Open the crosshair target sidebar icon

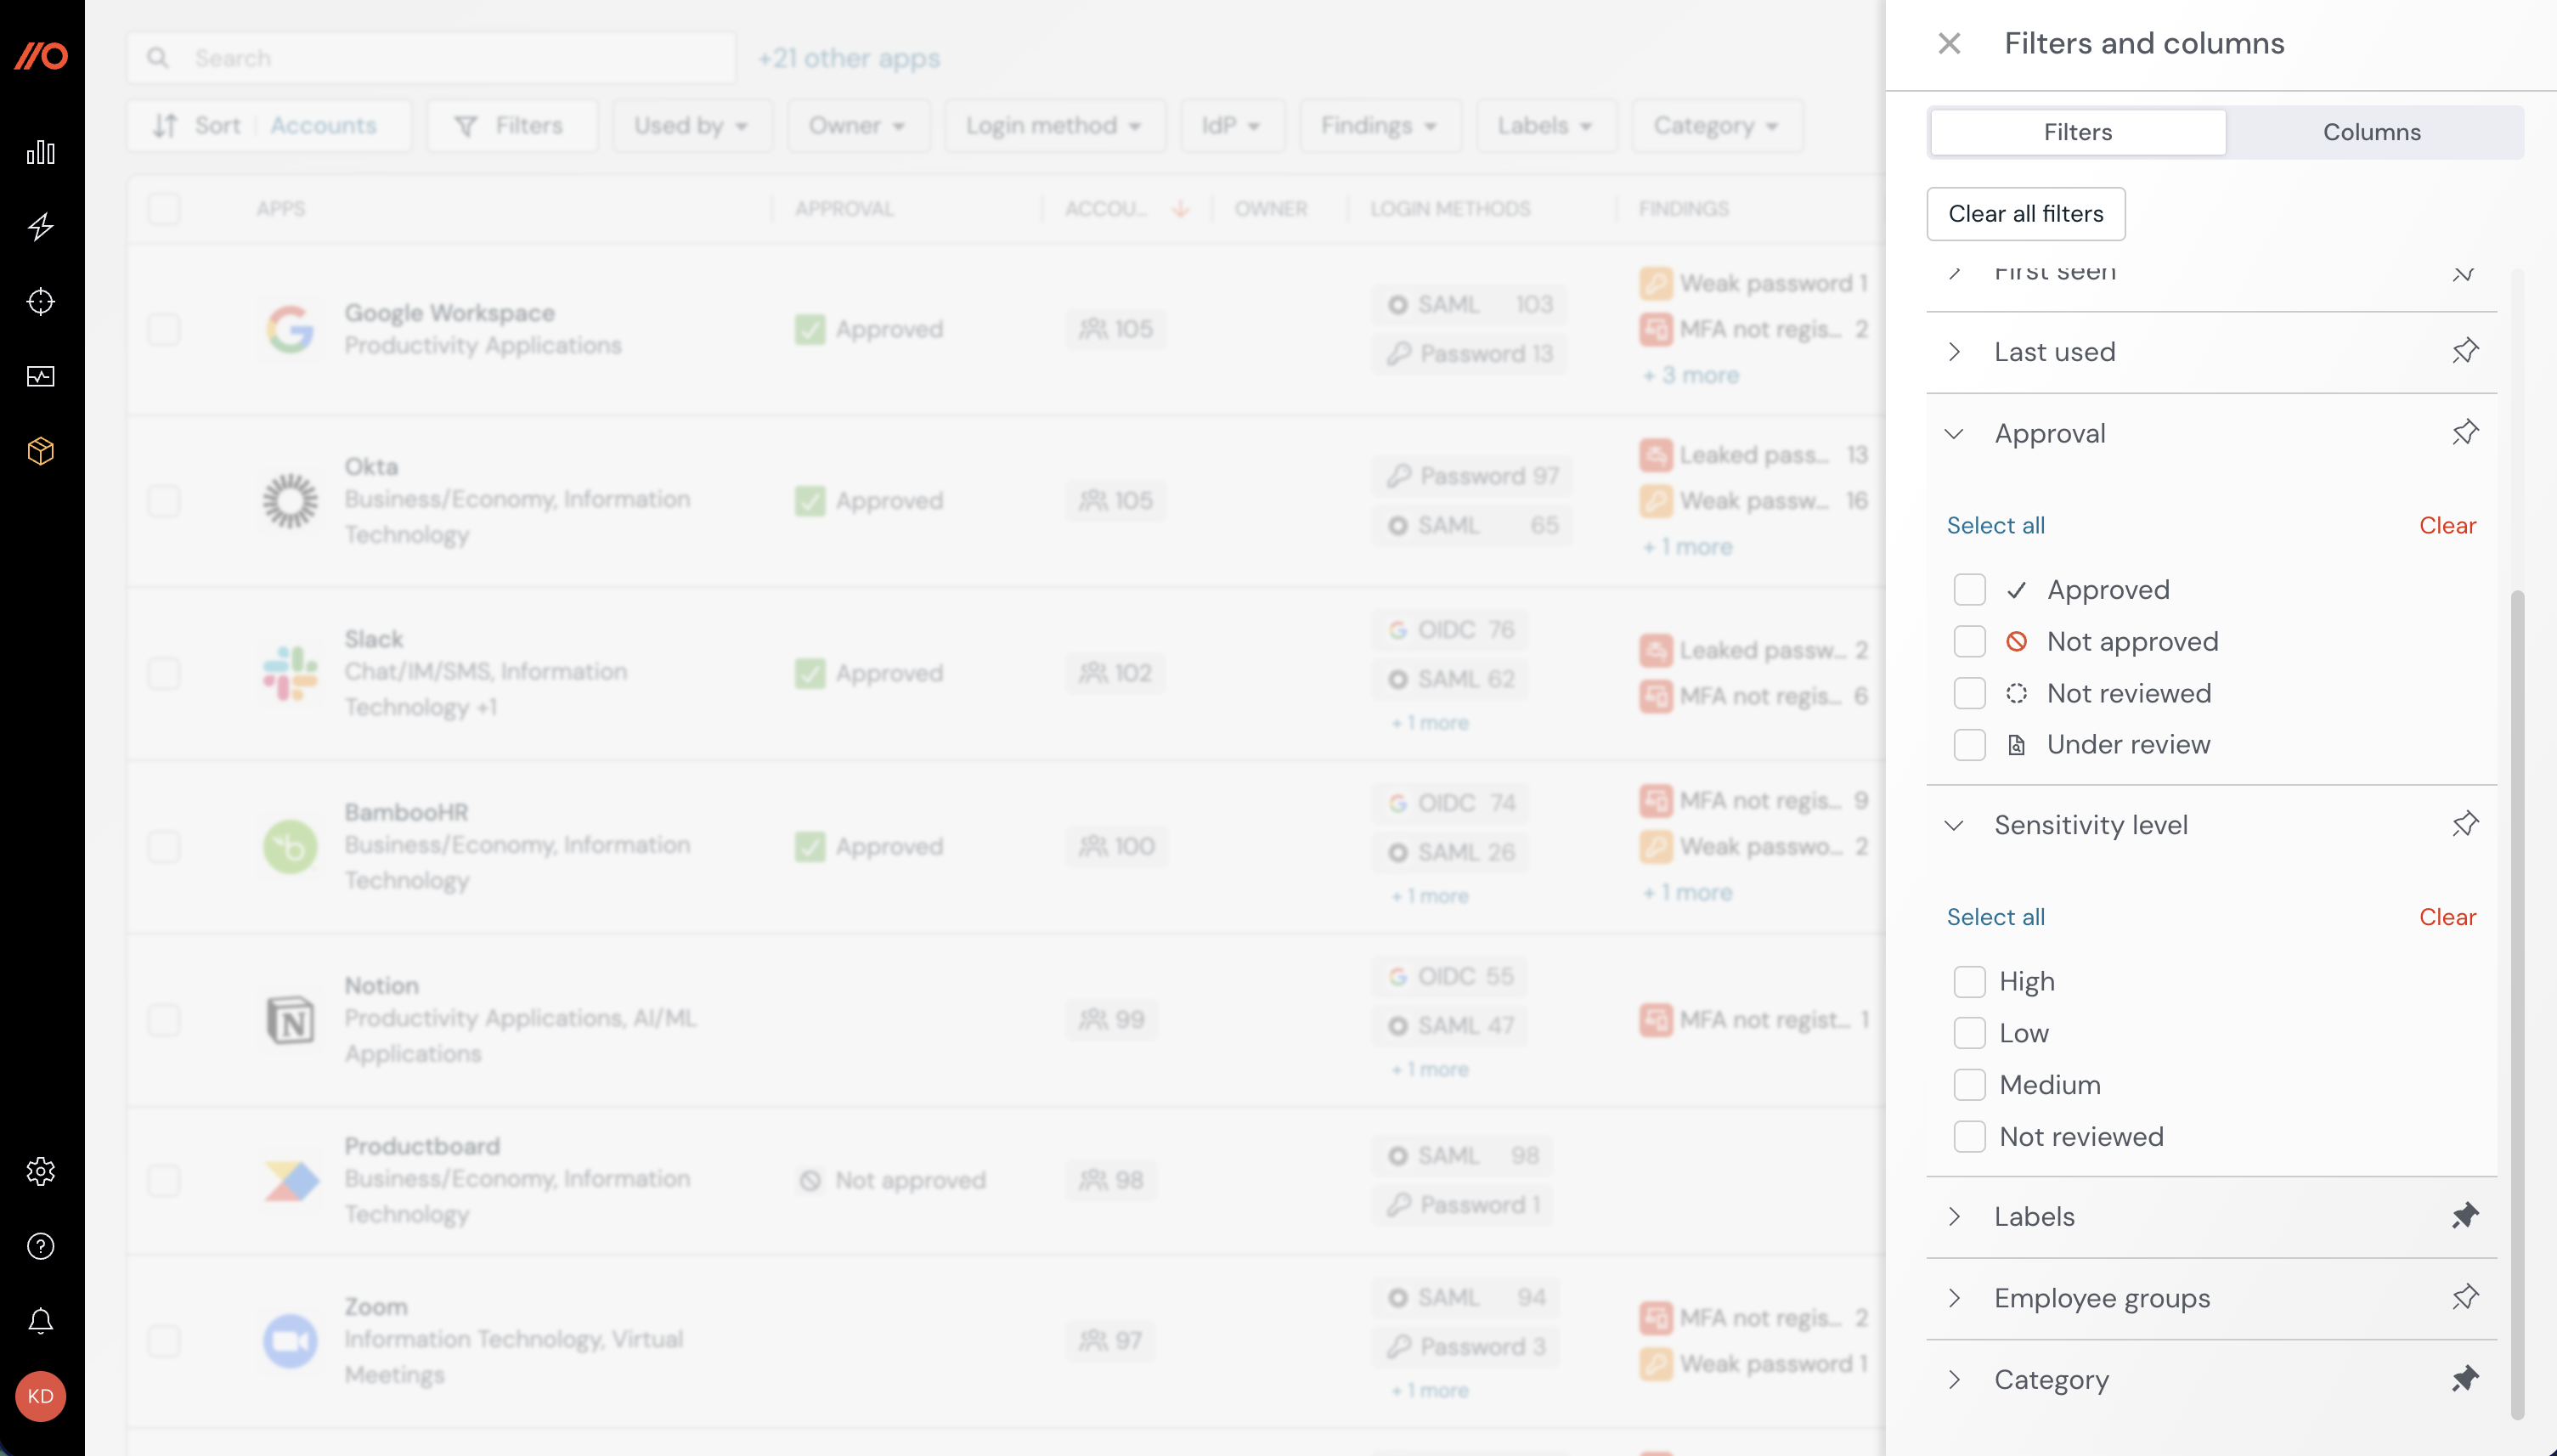click(41, 301)
